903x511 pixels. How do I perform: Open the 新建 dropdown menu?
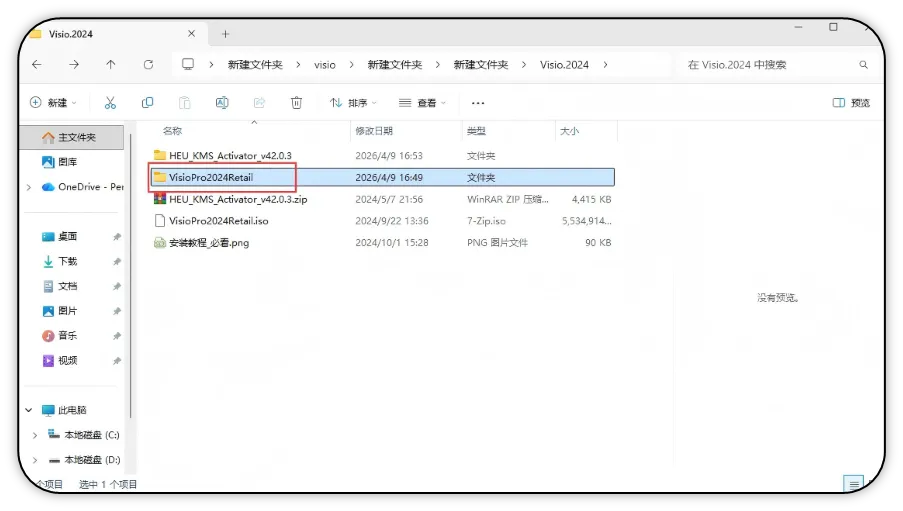point(52,103)
